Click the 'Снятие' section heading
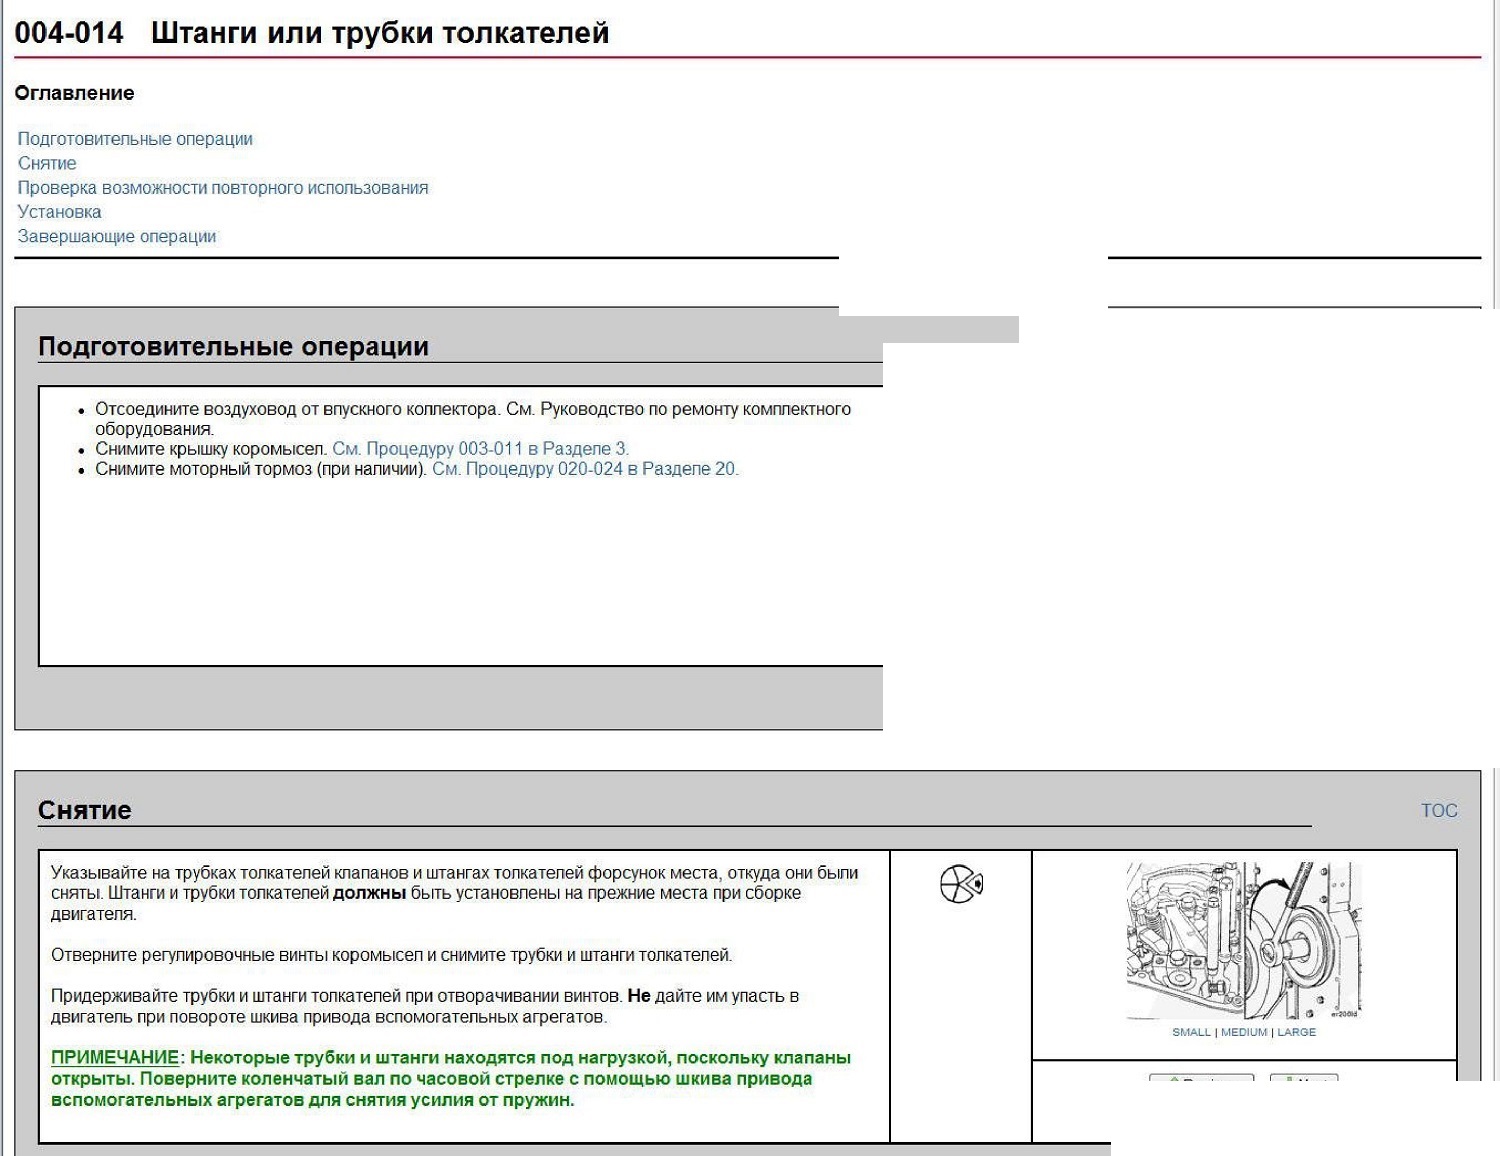The width and height of the screenshot is (1500, 1156). point(85,811)
